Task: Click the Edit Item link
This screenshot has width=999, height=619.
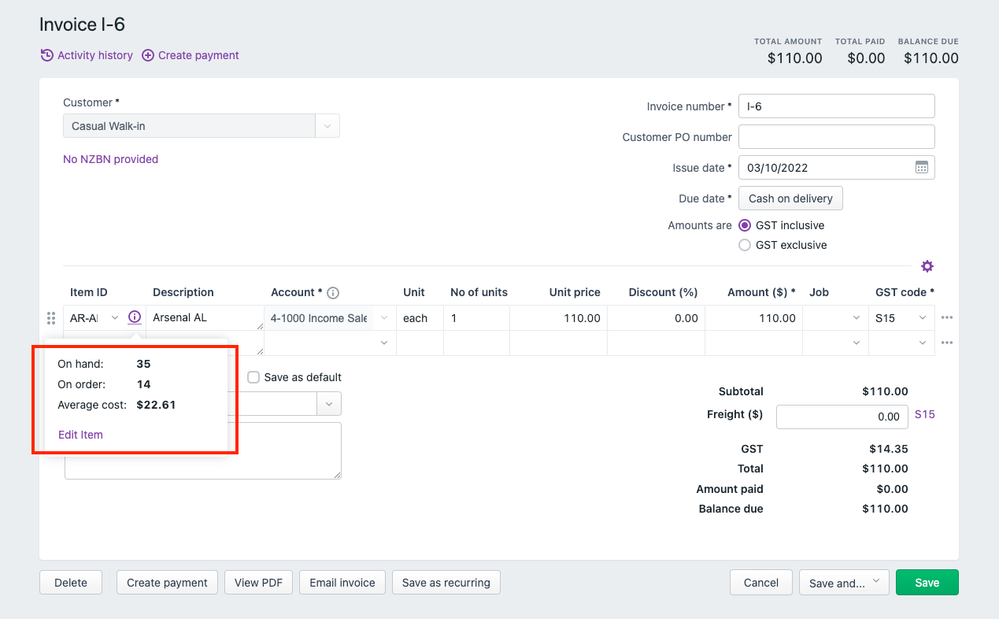Action: 80,435
